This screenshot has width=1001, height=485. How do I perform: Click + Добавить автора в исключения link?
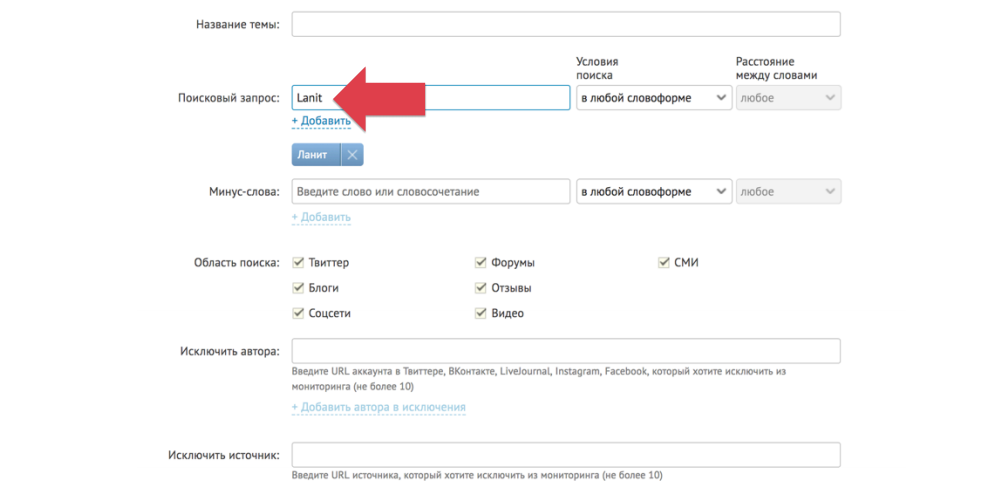pos(379,407)
